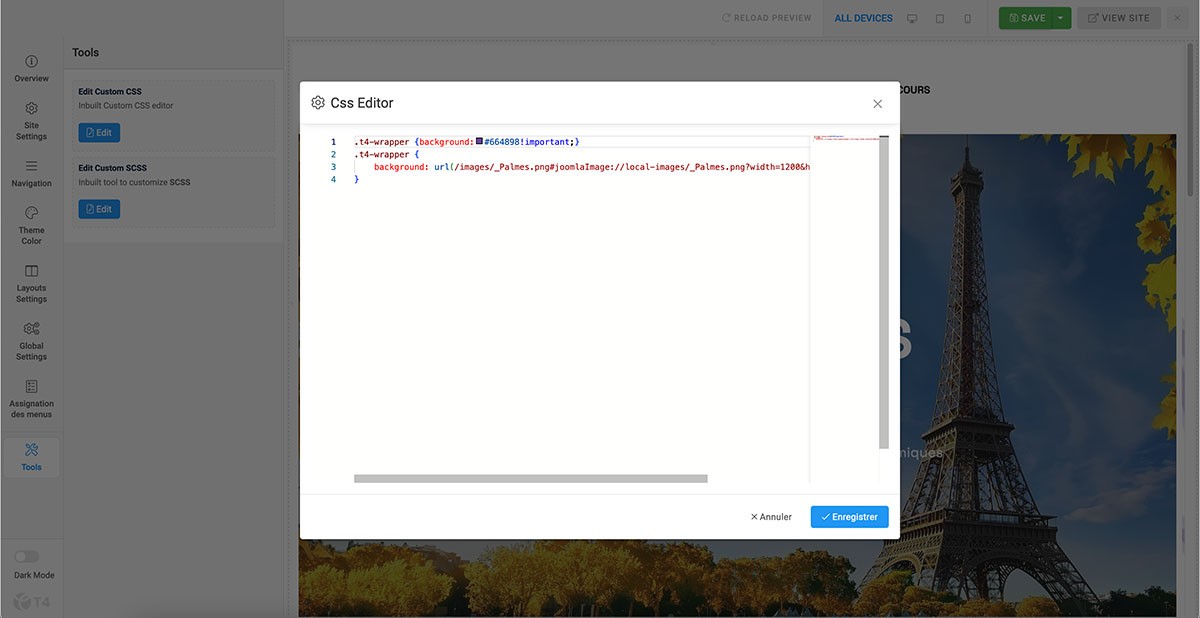Viewport: 1200px width, 618px height.
Task: Open the Save dropdown arrow
Action: [1060, 18]
